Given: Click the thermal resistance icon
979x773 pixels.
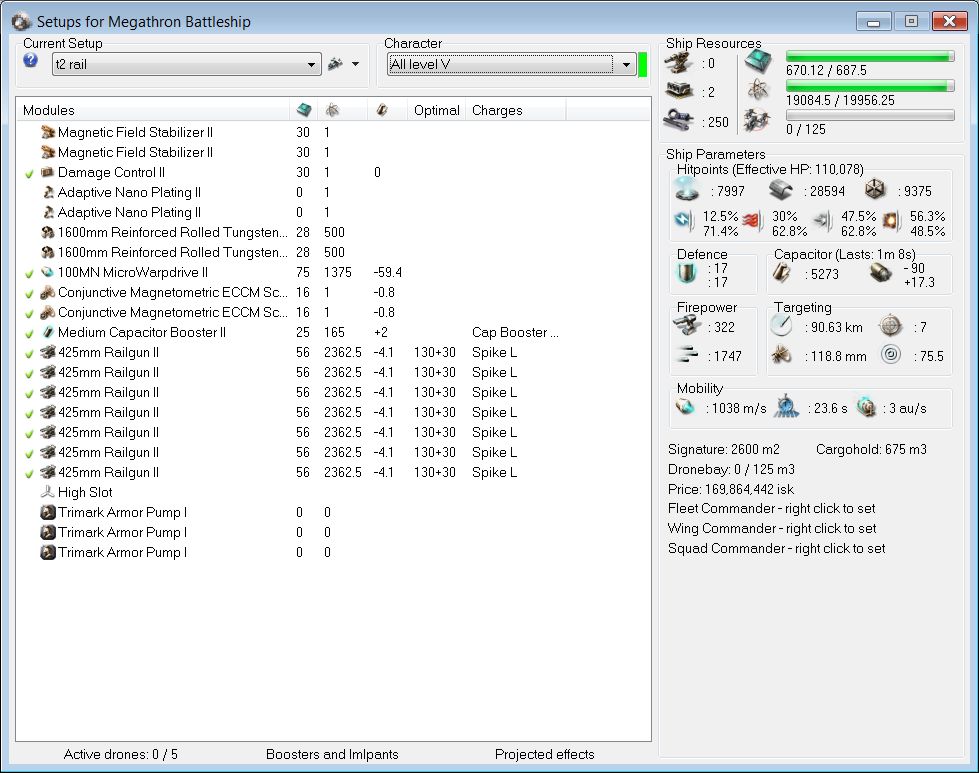Looking at the screenshot, I should 753,220.
